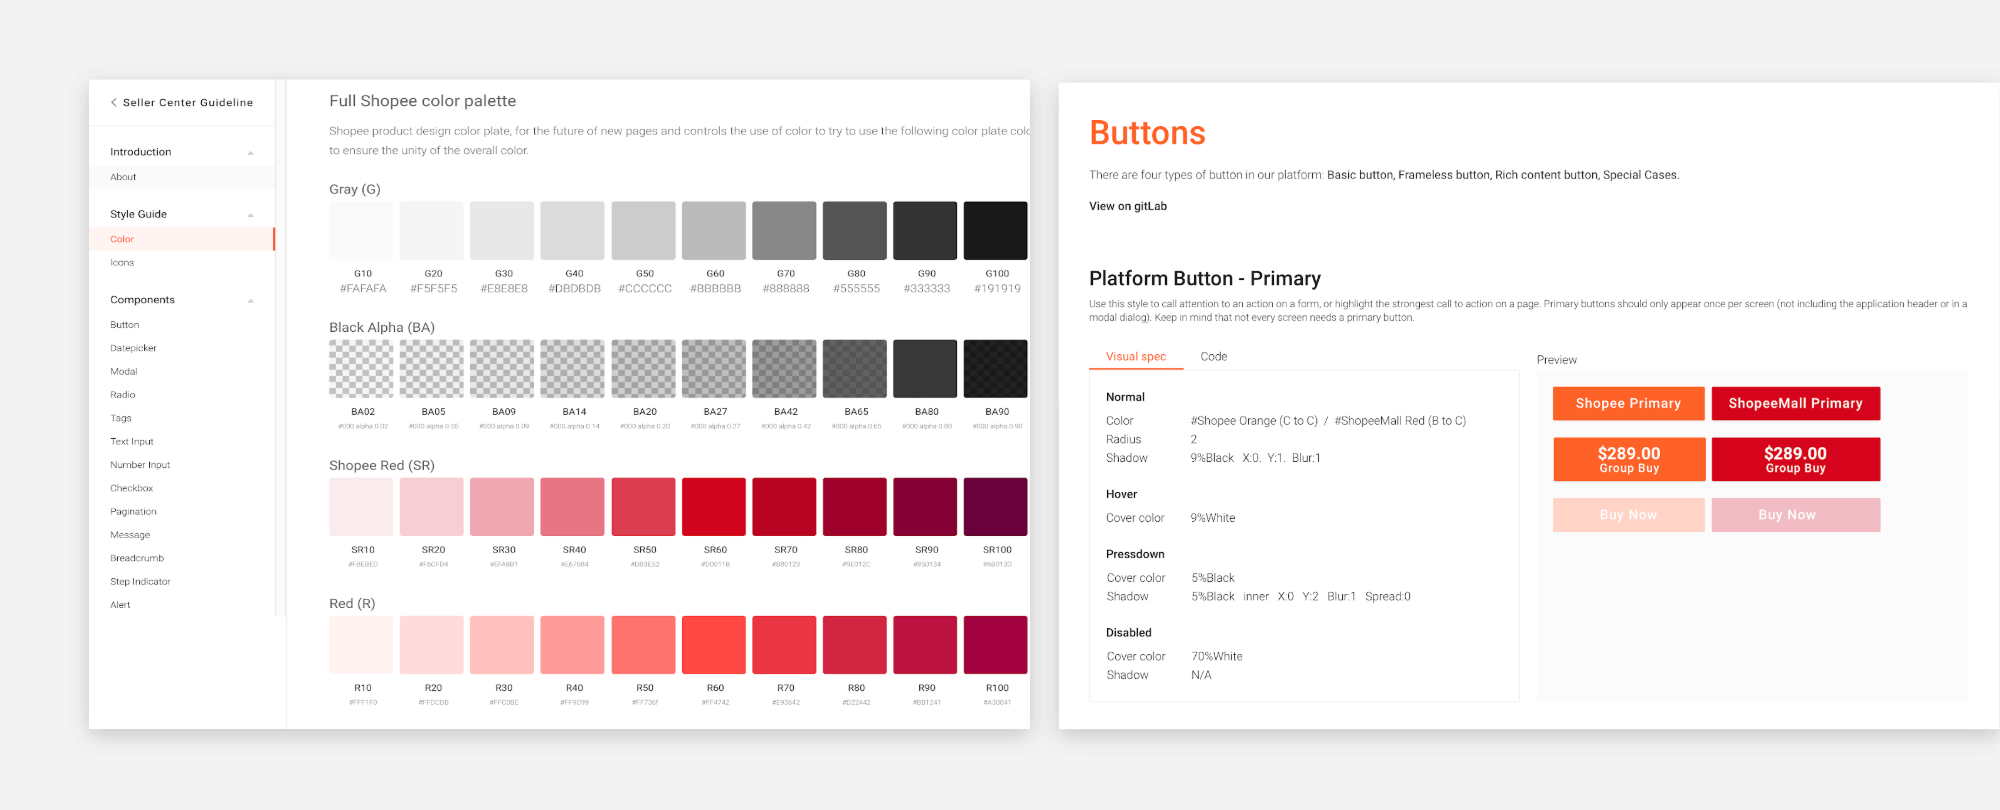2000x810 pixels.
Task: Click the Pressdown spec heading
Action: [1135, 554]
